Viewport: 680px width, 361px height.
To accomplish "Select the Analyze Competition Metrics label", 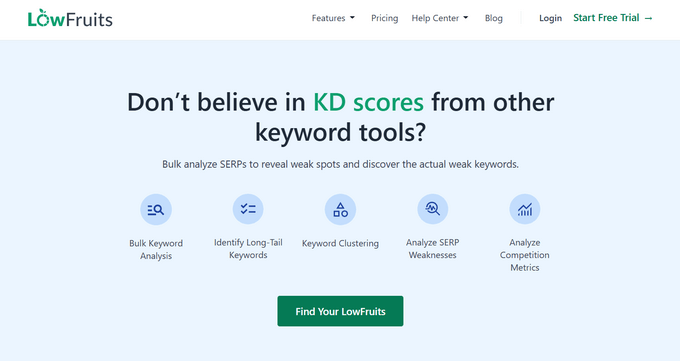I will point(525,255).
